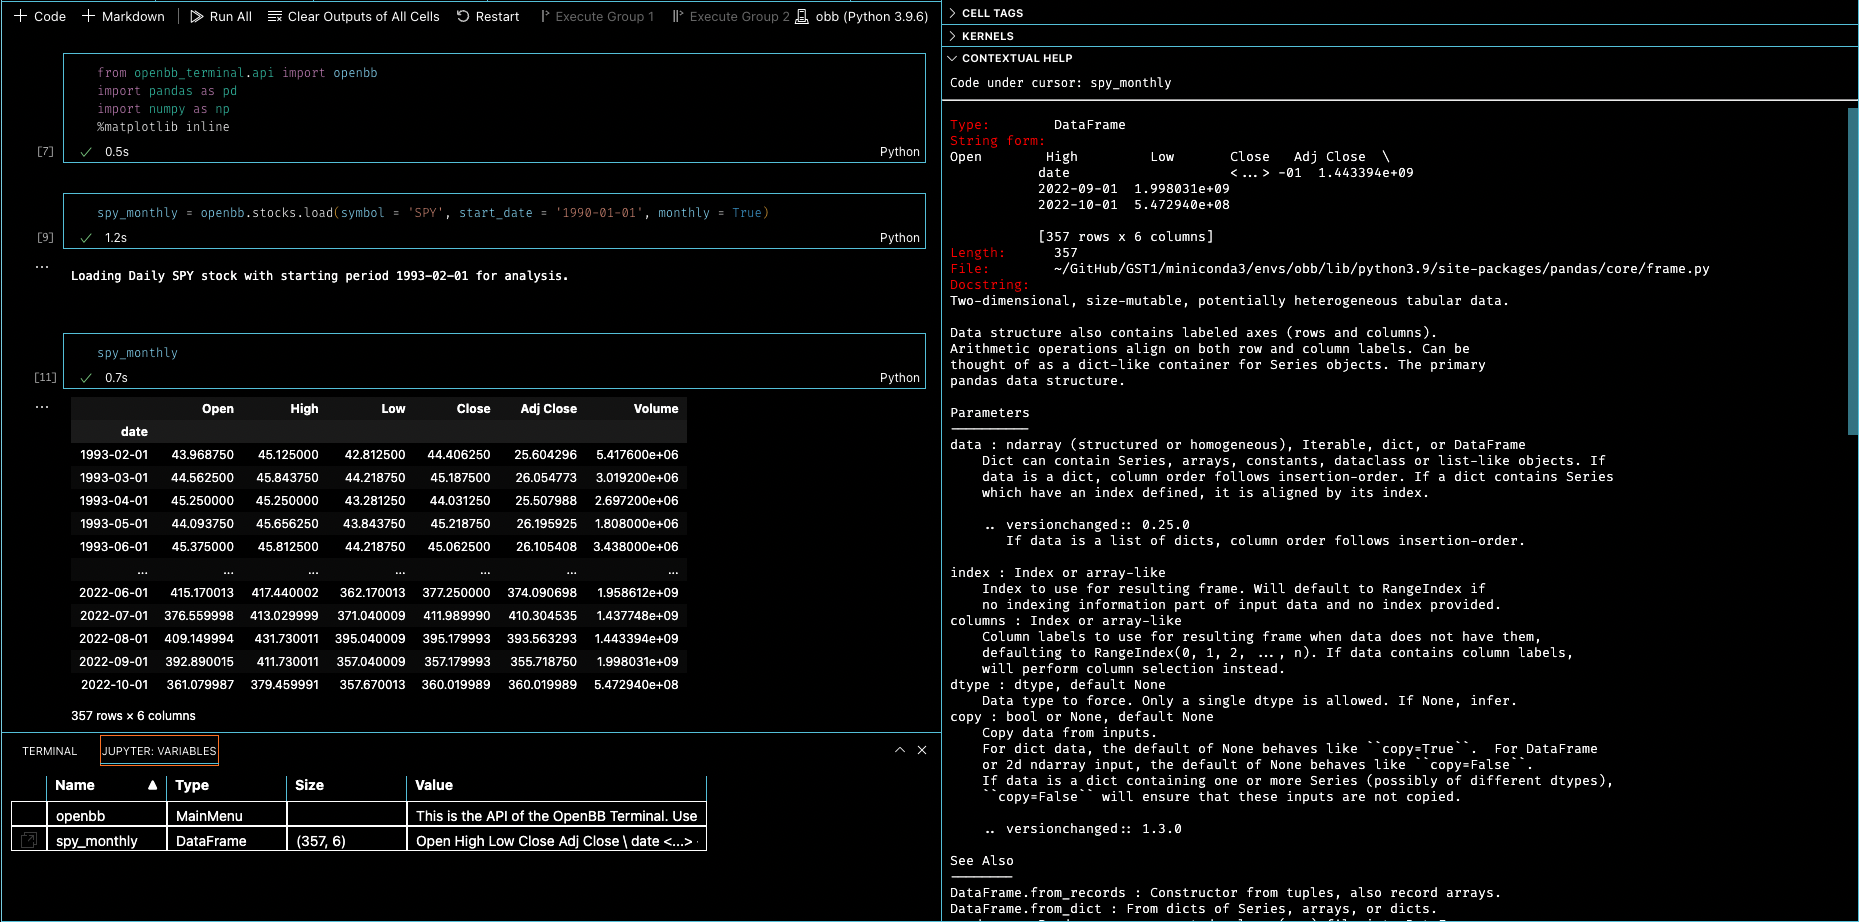Click Python language label of the spy_monthly cell

[899, 378]
